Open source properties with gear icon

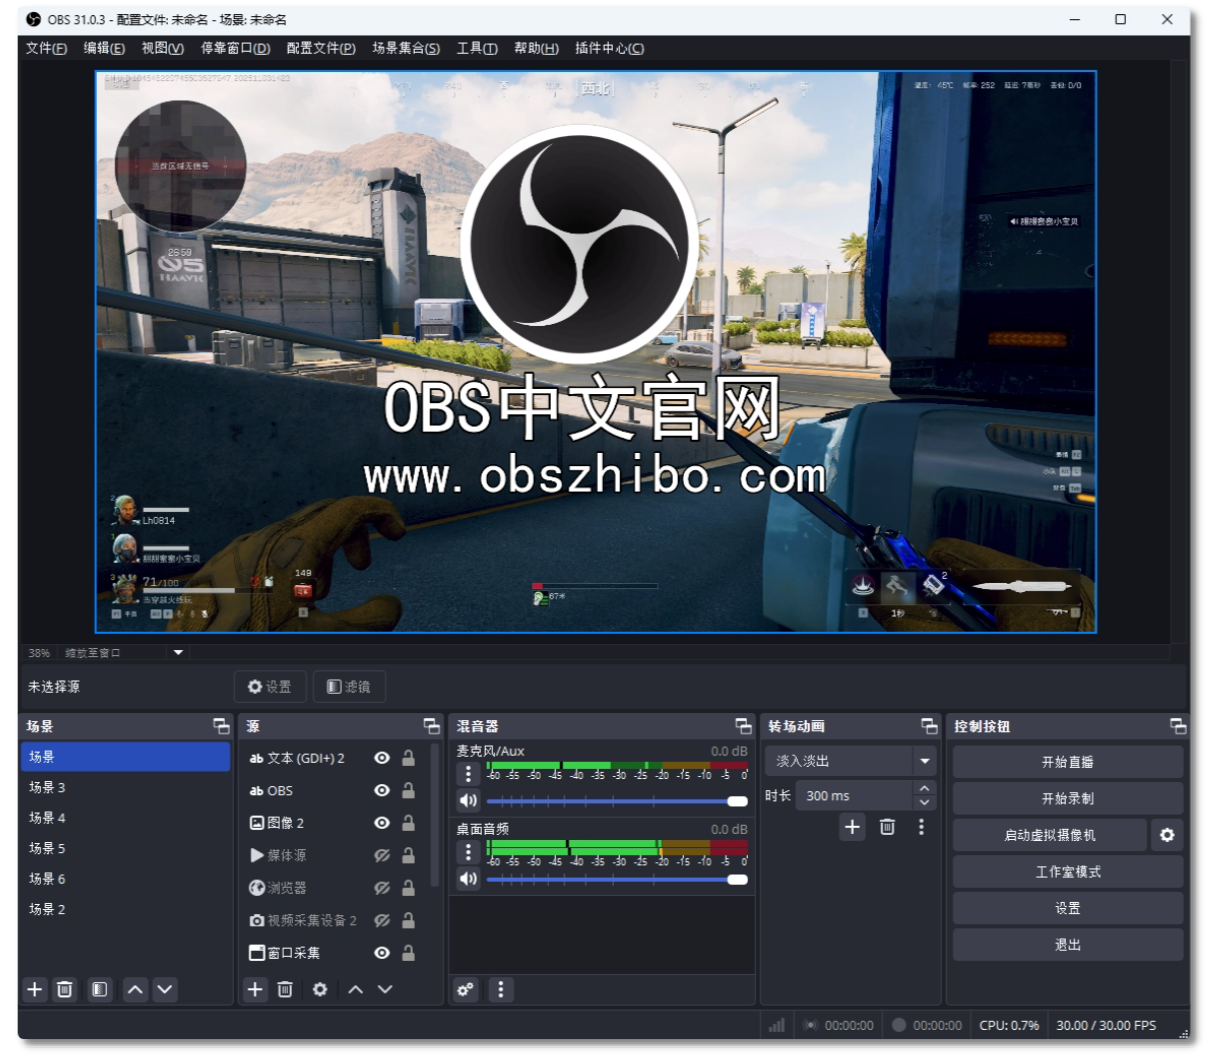click(x=319, y=989)
